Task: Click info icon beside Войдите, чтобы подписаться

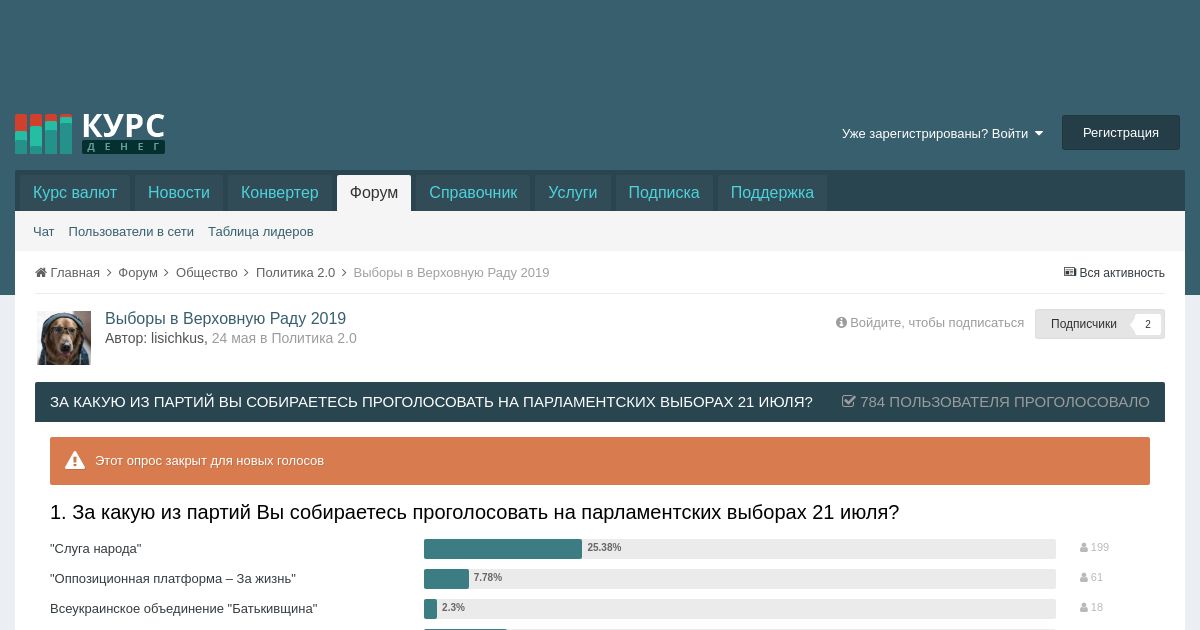Action: pos(841,322)
